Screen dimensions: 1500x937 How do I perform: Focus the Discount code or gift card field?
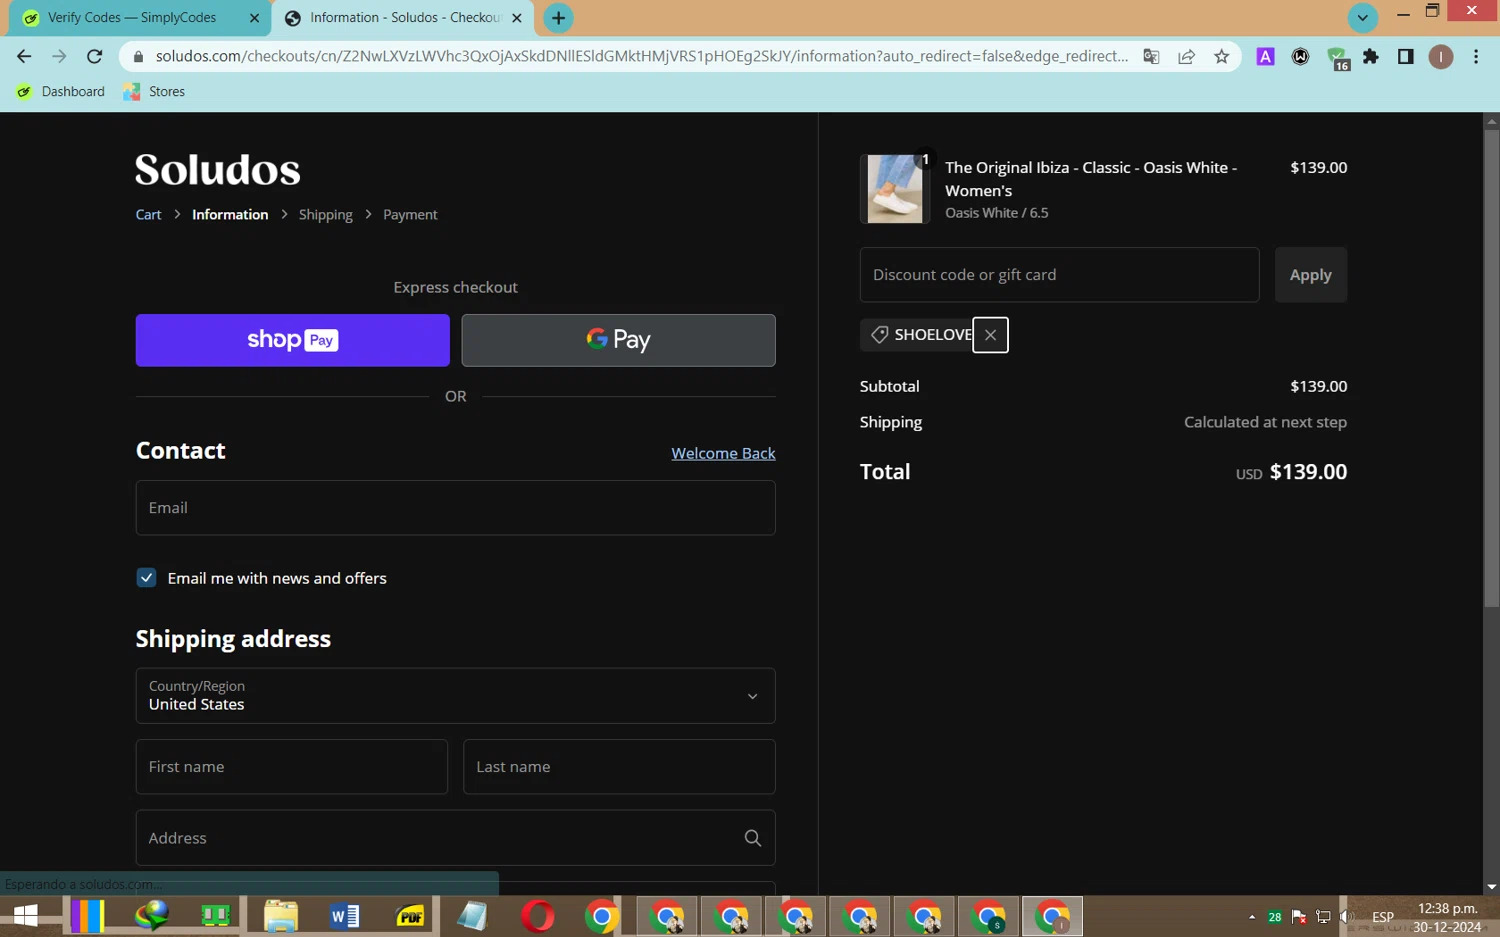(x=1059, y=275)
